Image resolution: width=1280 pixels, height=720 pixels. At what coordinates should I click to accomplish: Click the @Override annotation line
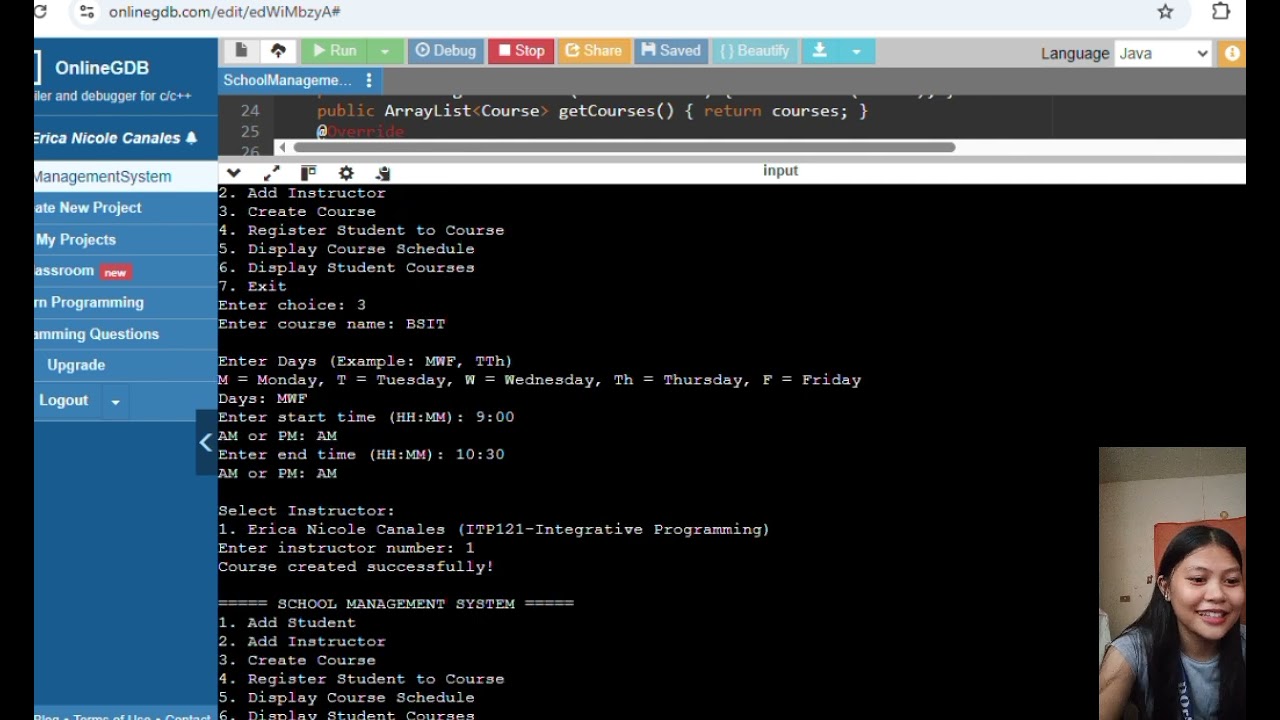coord(361,131)
